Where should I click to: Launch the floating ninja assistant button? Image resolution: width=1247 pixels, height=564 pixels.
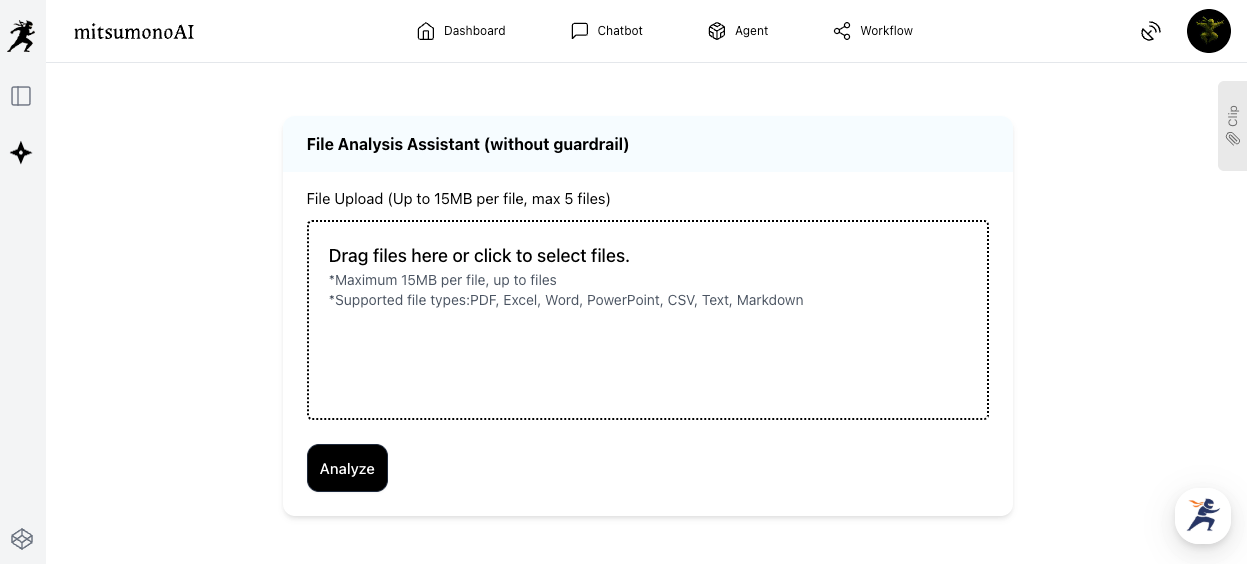pos(1202,516)
